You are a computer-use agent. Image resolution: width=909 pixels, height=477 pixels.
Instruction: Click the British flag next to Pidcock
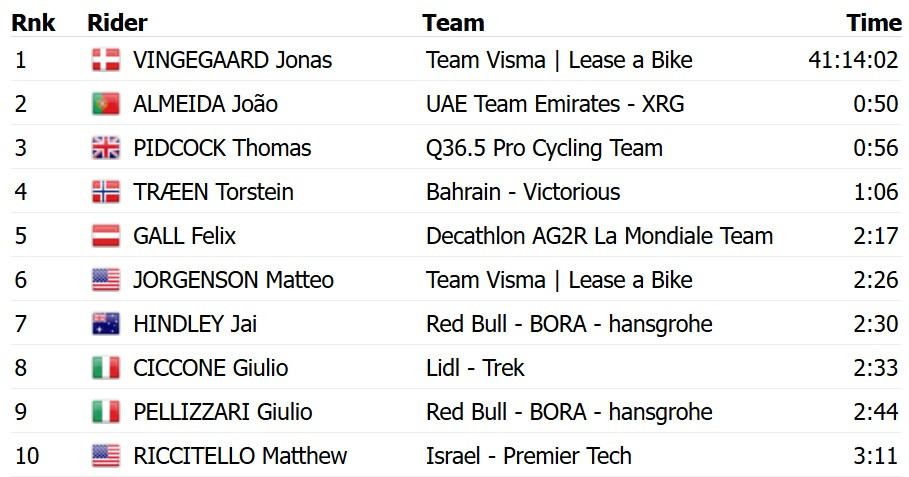pos(106,148)
